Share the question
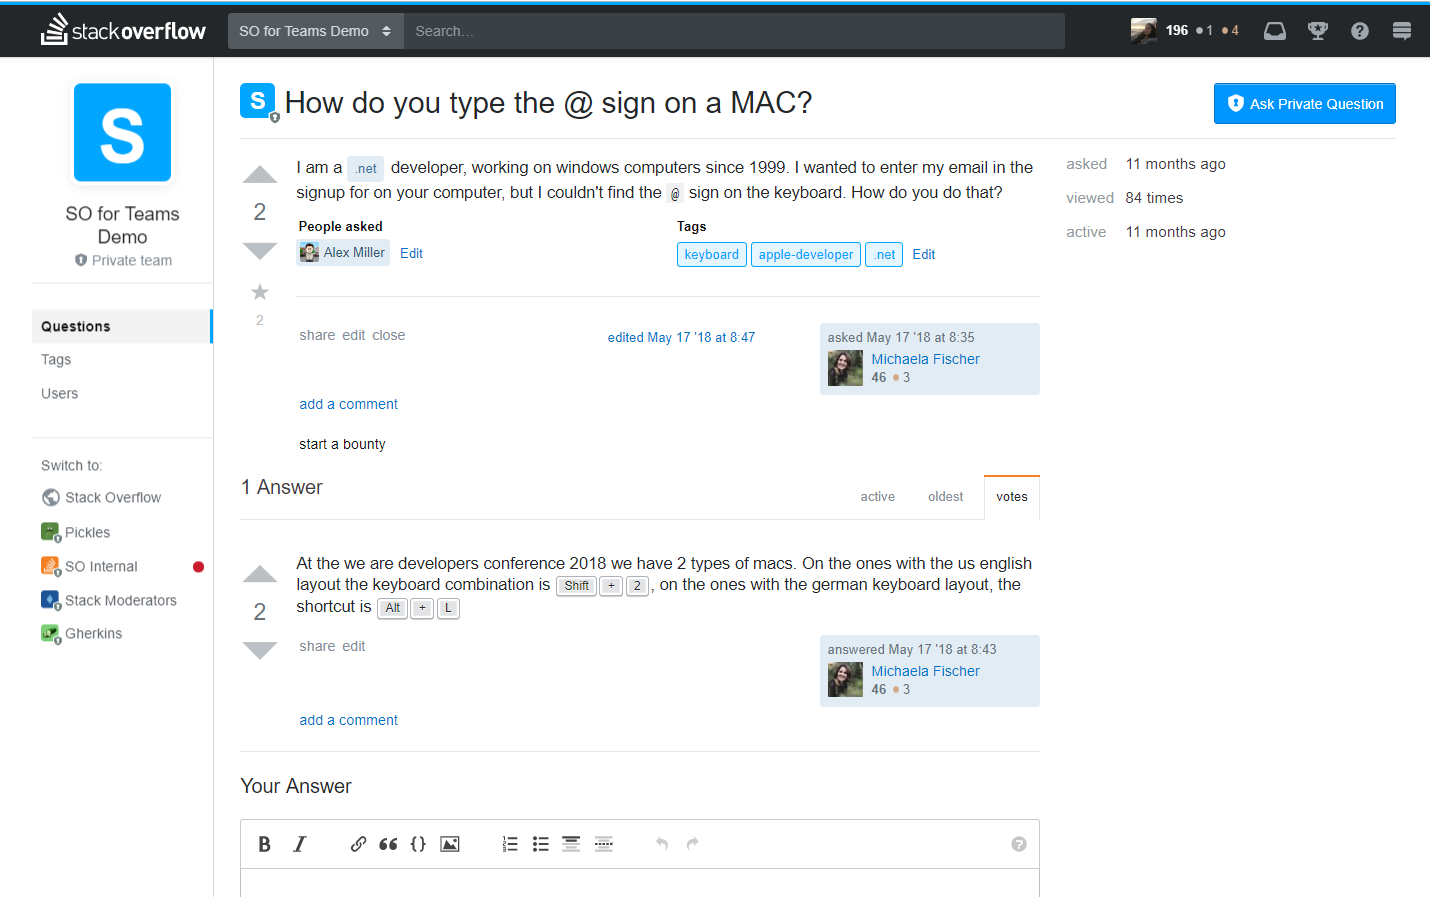Screen dimensions: 1430x897 click(317, 336)
